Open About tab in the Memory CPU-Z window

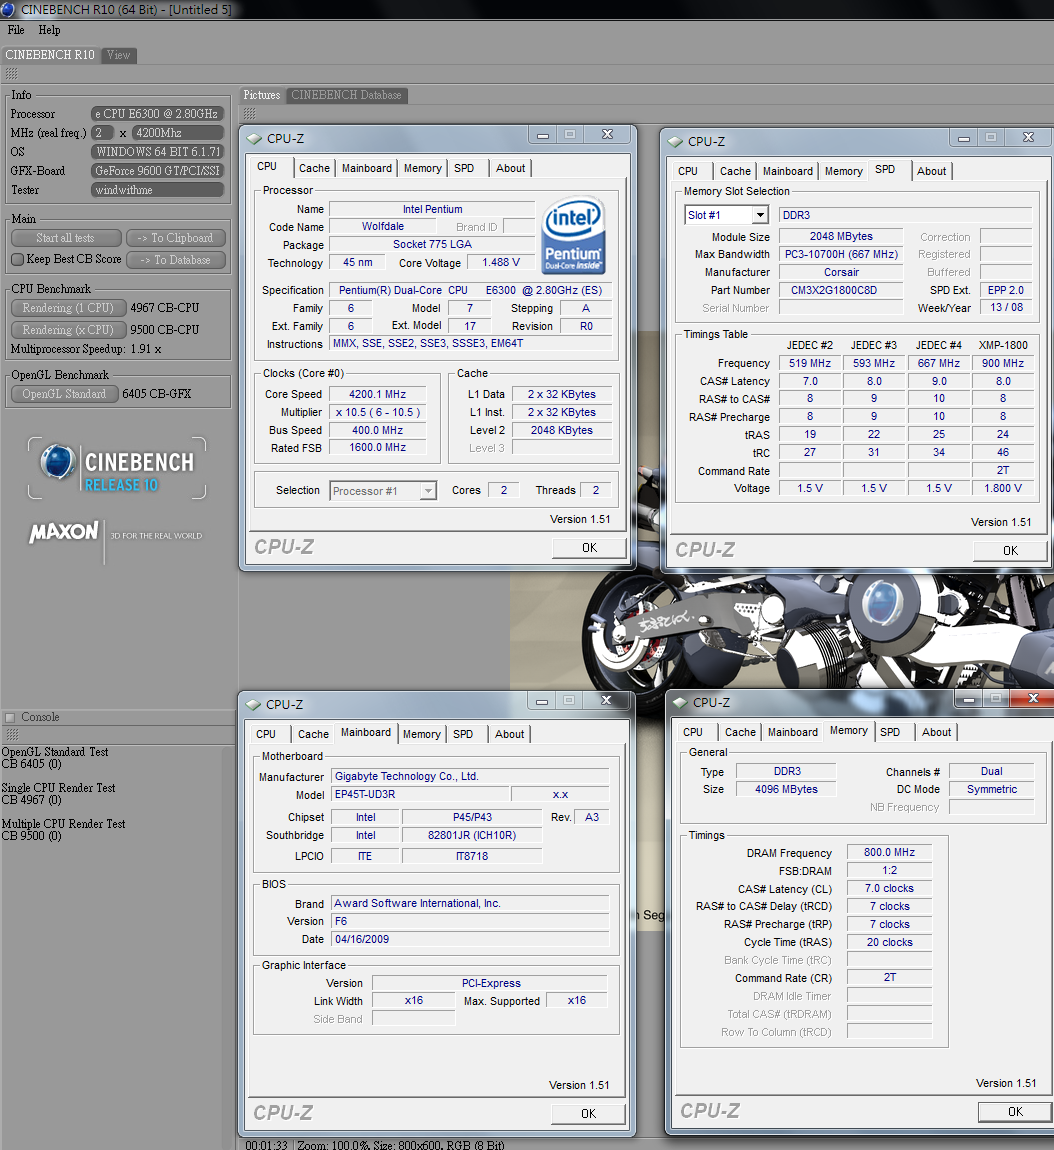click(937, 732)
